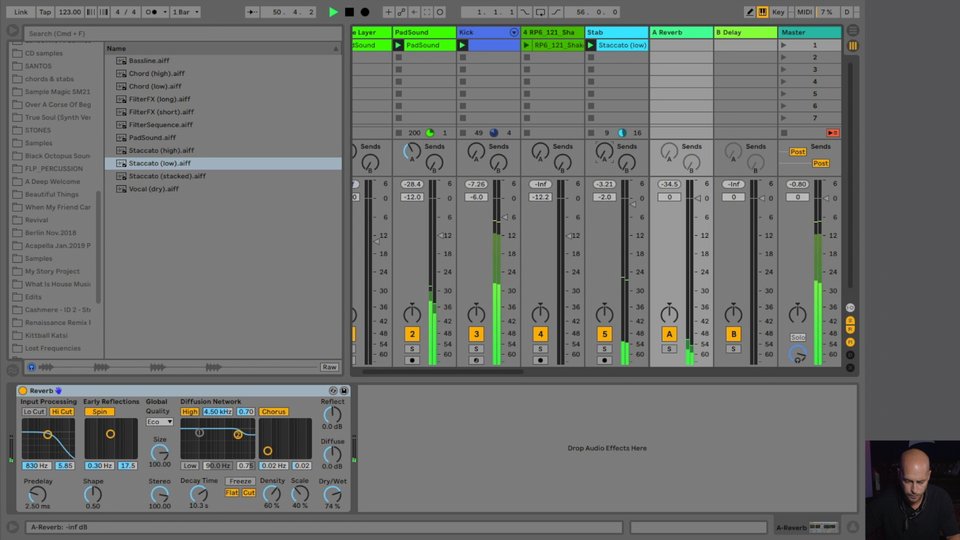Select the PadSound track title
The width and height of the screenshot is (960, 540).
click(x=424, y=32)
